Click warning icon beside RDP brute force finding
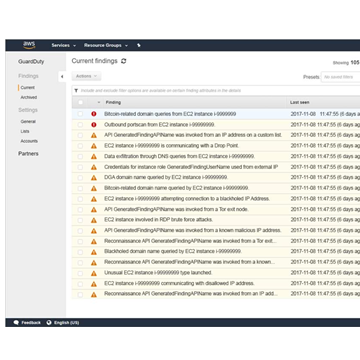The image size is (360, 360). (94, 220)
